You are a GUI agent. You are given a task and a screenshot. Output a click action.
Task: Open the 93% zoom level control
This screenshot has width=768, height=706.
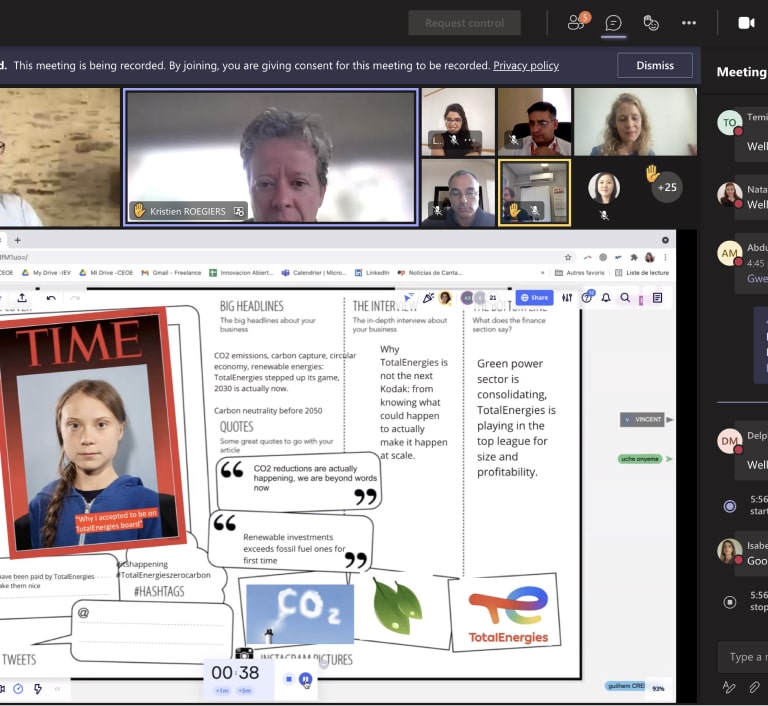tap(658, 688)
